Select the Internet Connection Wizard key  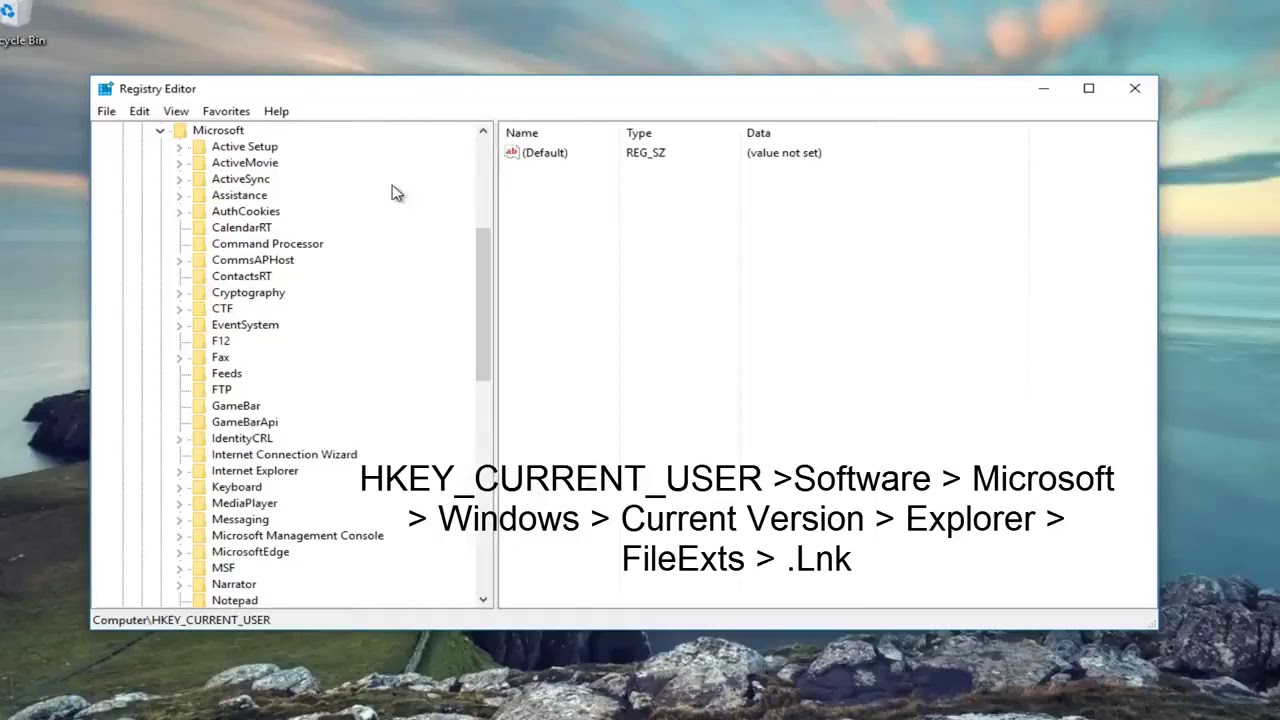coord(284,454)
